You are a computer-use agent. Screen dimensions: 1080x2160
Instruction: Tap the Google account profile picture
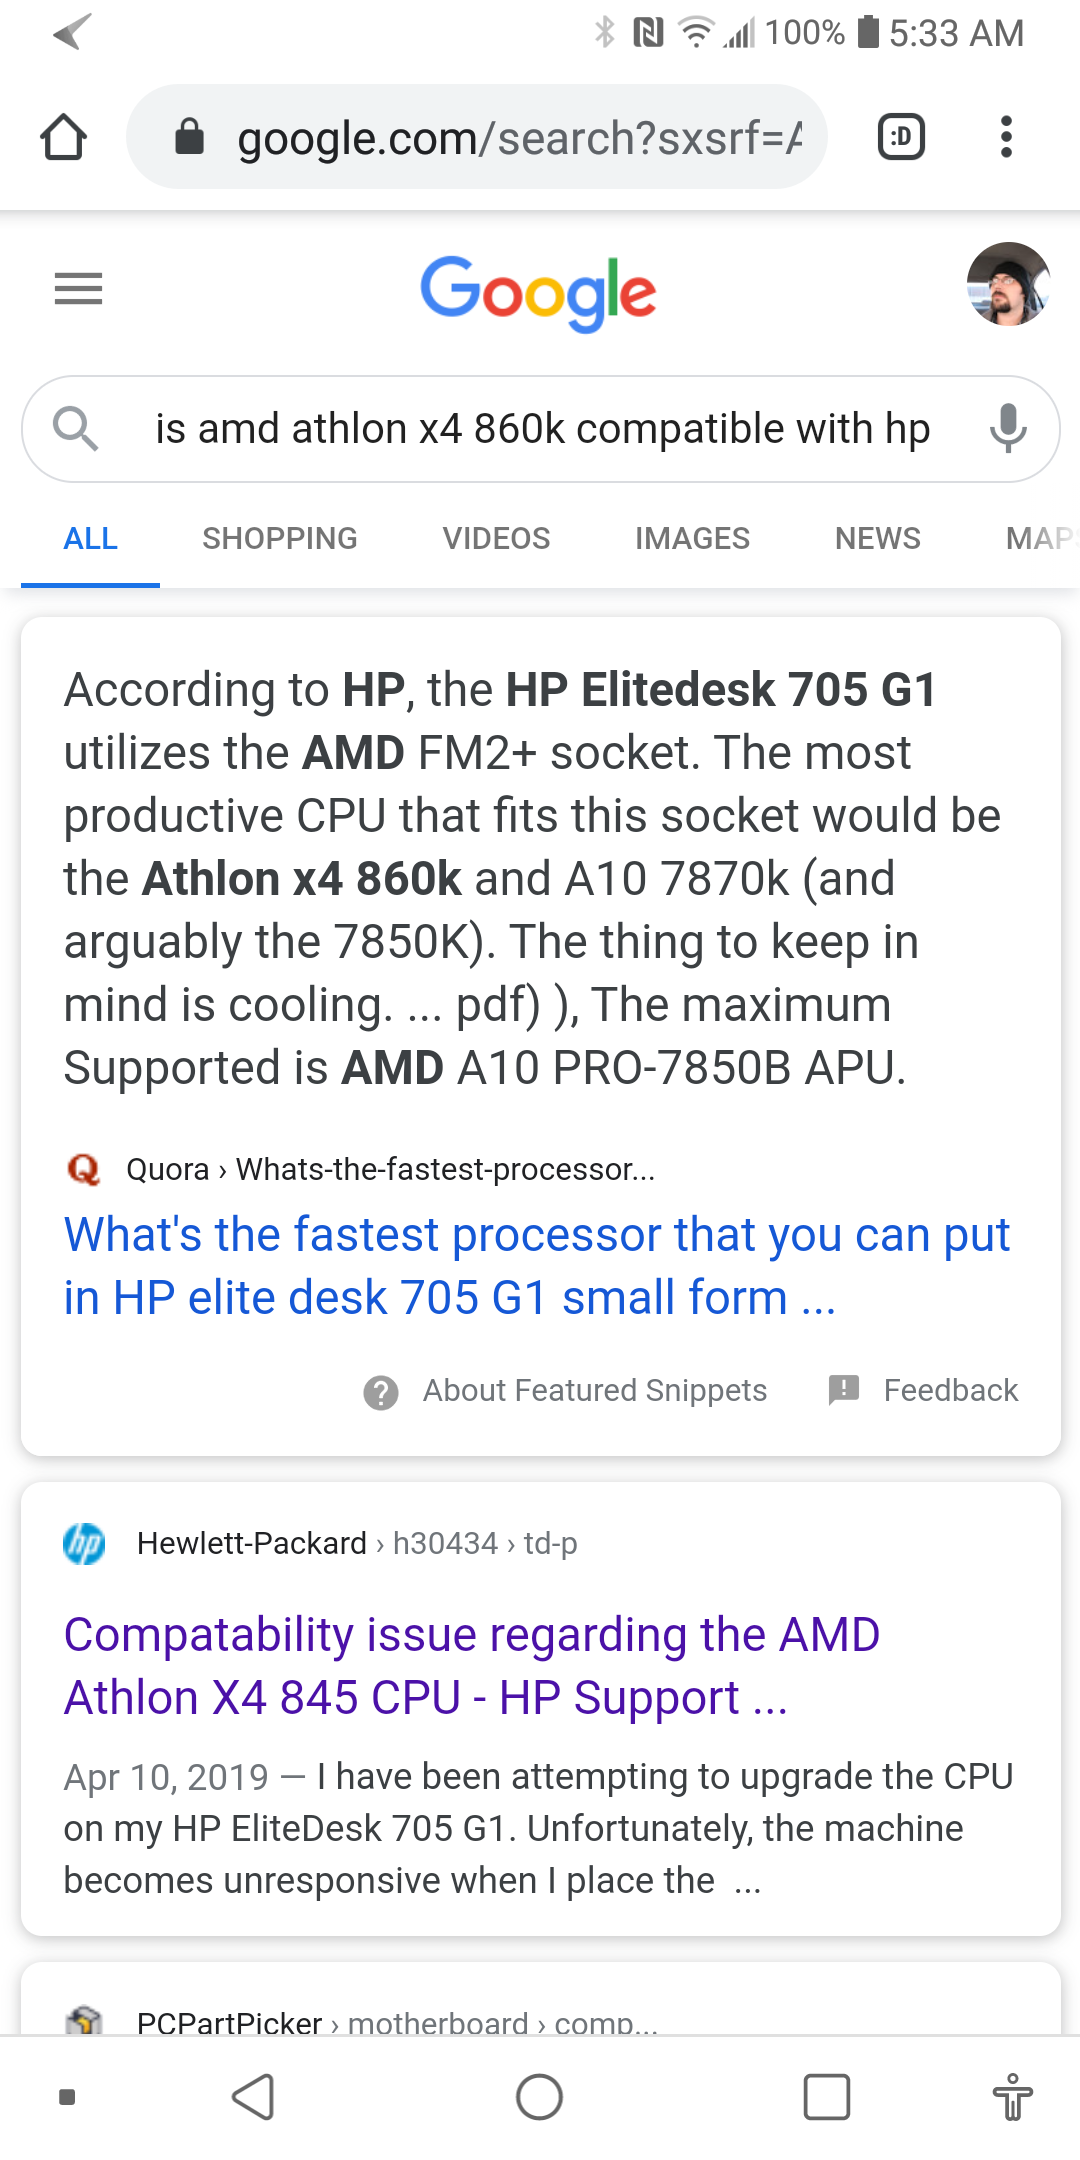pos(1008,284)
